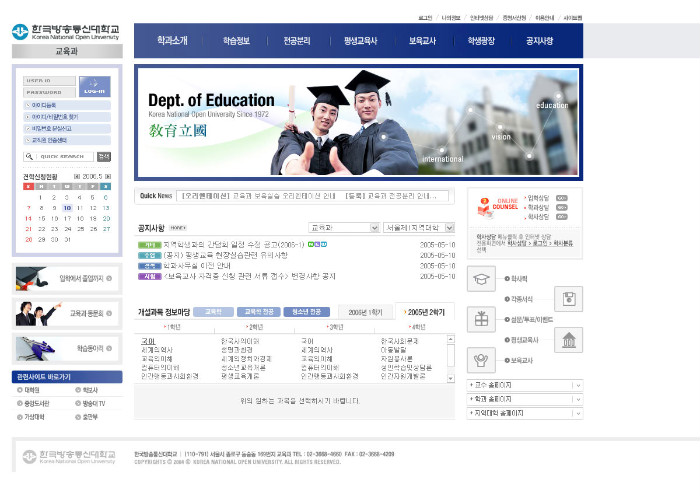
Task: Click the Online Counsel icon
Action: click(x=486, y=207)
